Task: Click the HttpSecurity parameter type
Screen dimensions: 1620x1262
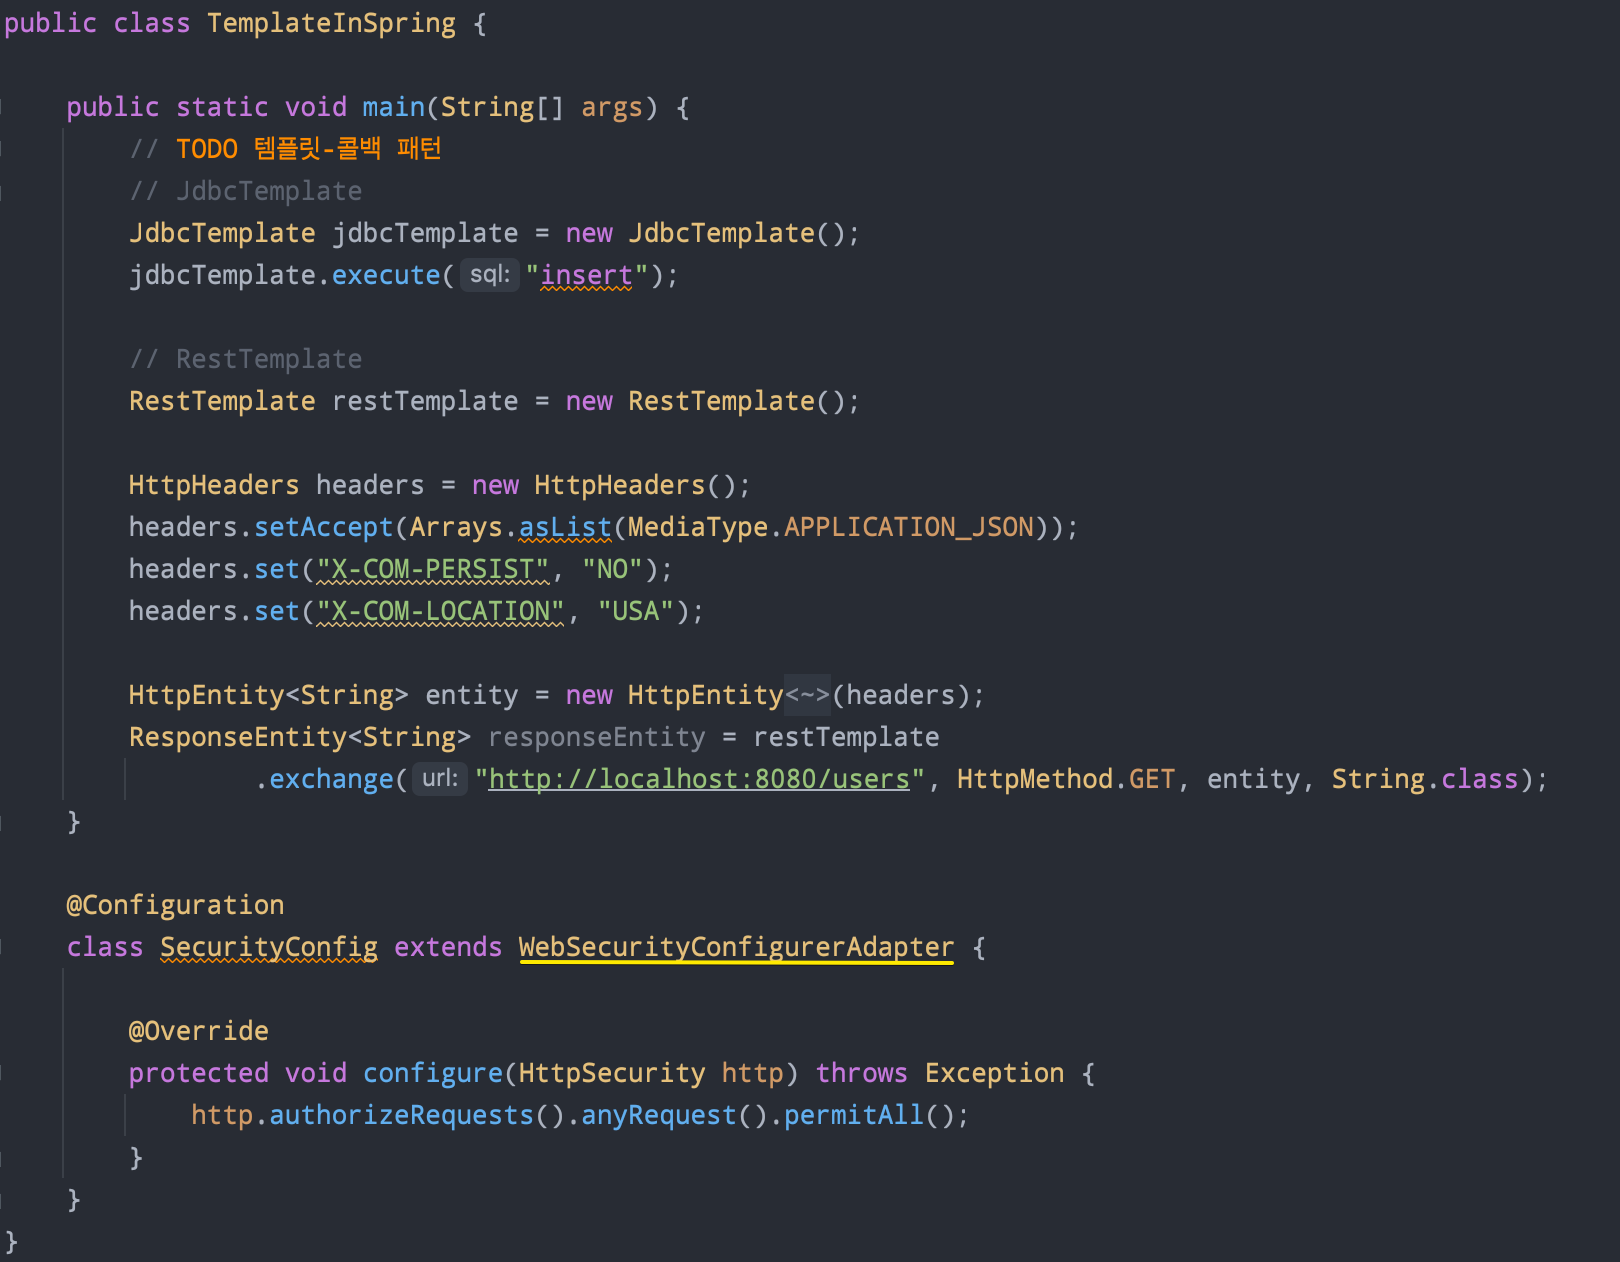Action: point(612,1073)
